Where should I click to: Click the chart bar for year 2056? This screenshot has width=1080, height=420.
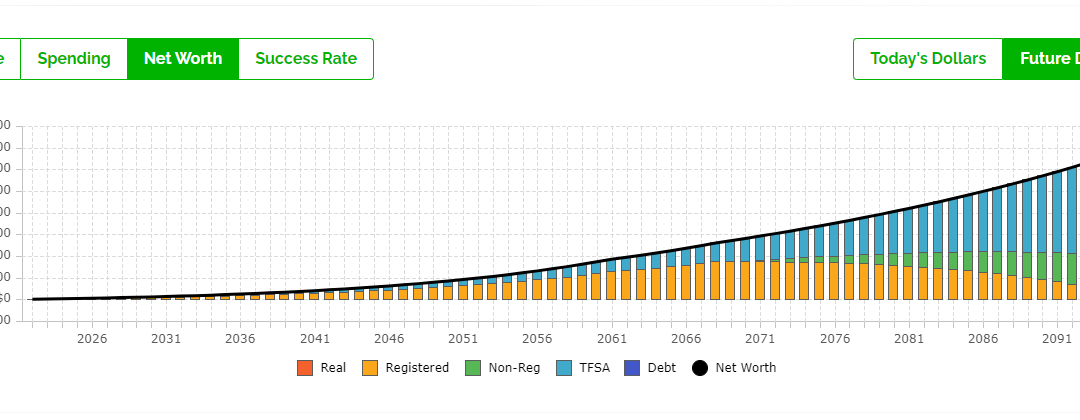point(537,284)
